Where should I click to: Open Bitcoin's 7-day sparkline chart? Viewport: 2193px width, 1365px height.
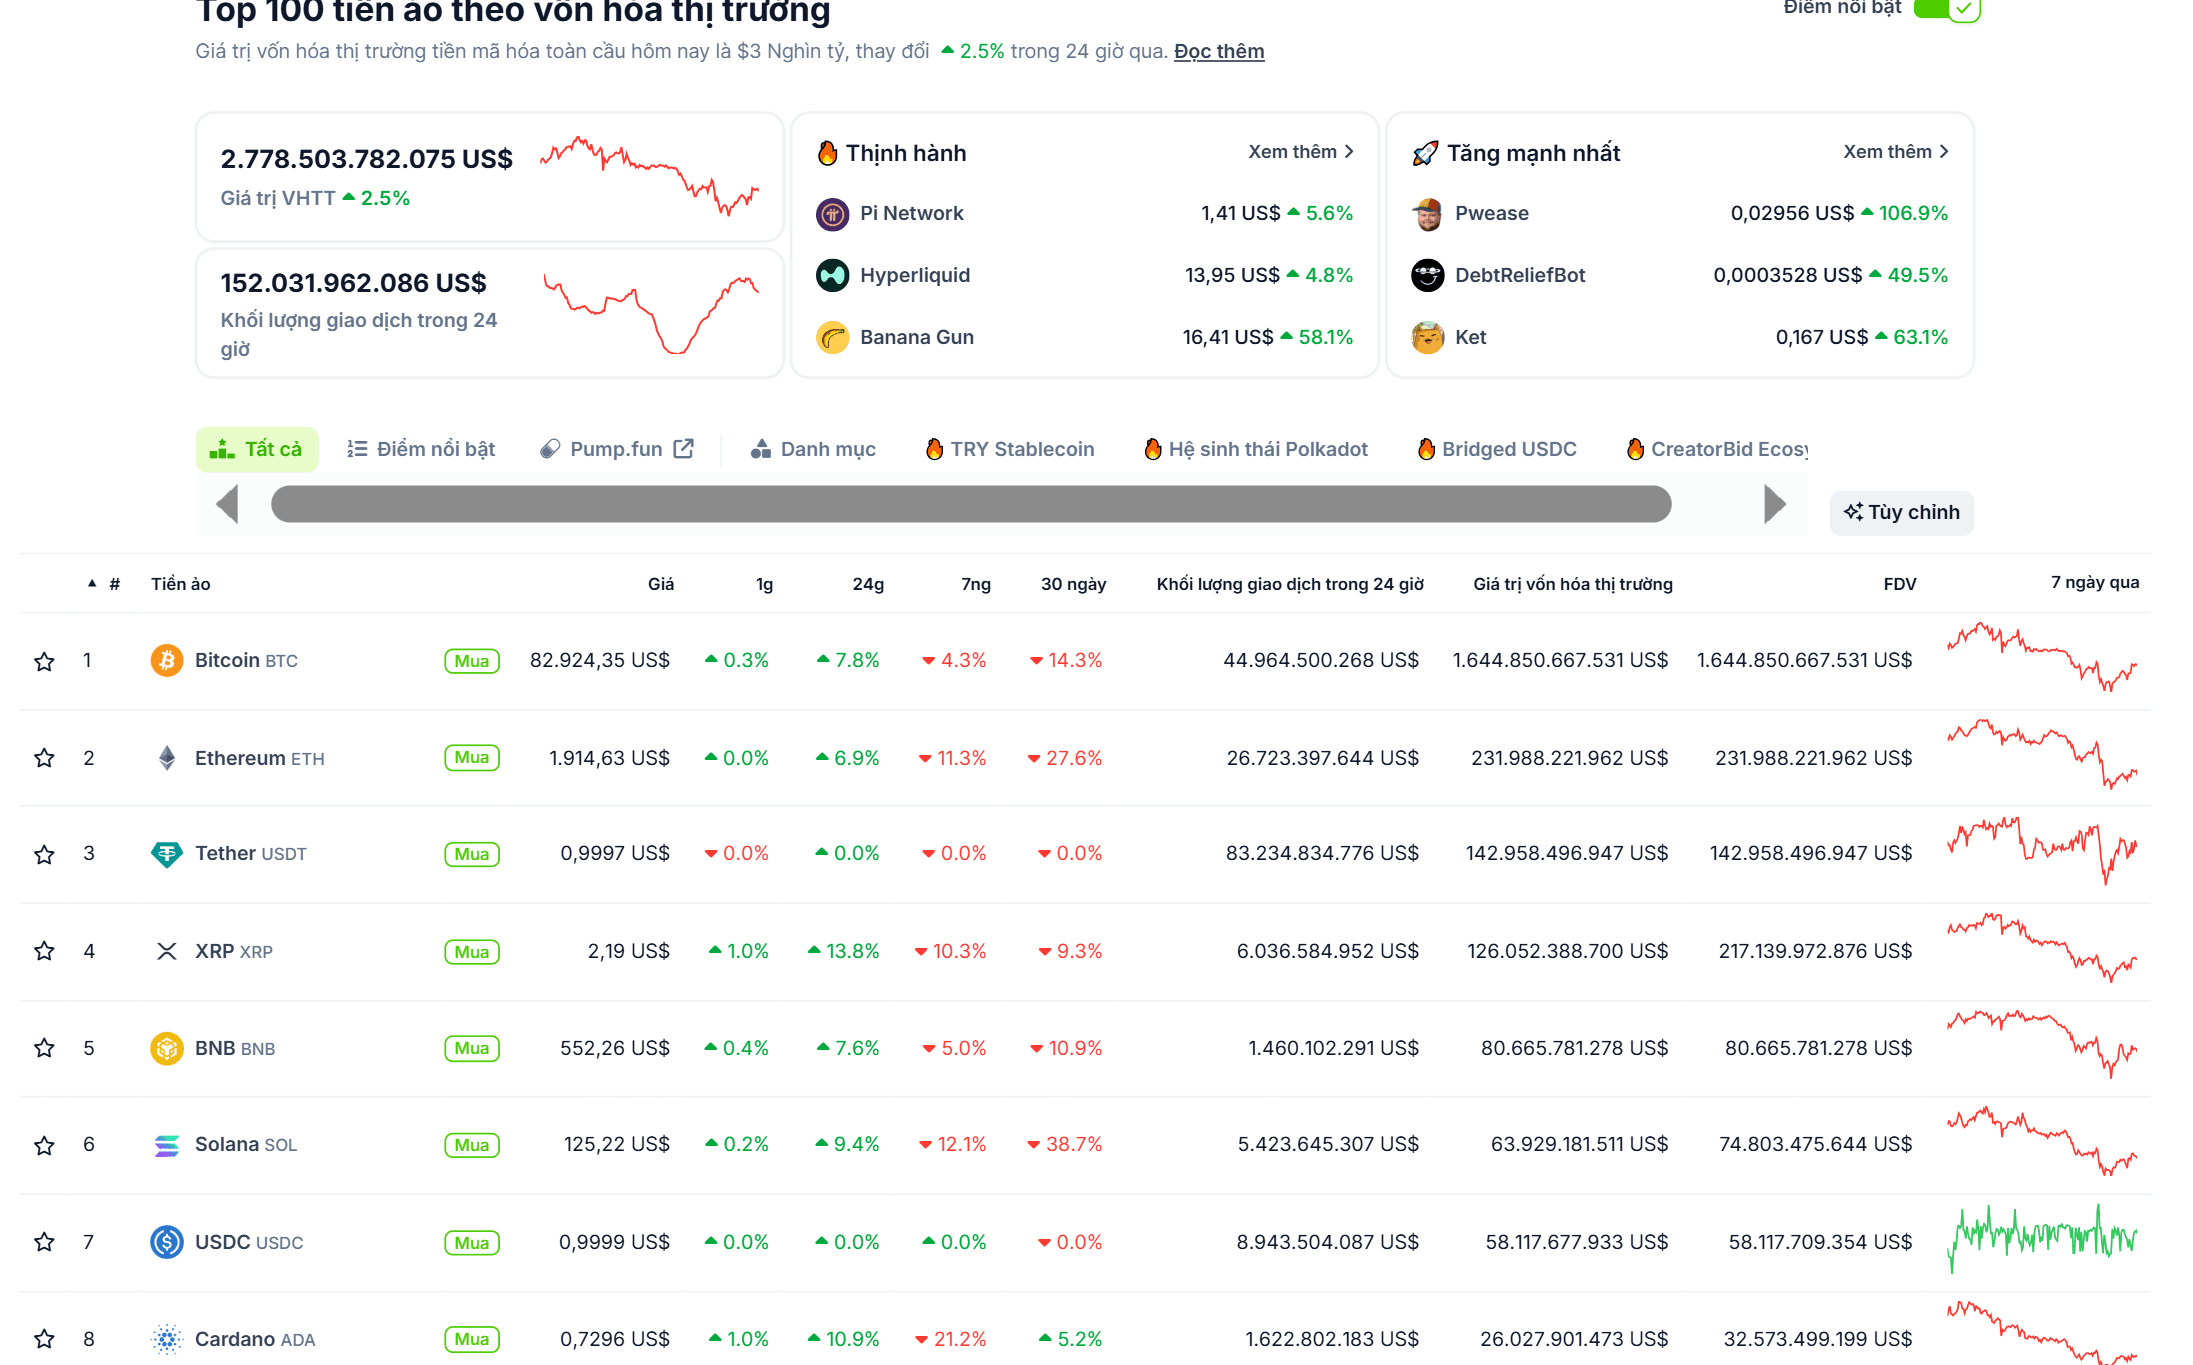[2042, 658]
